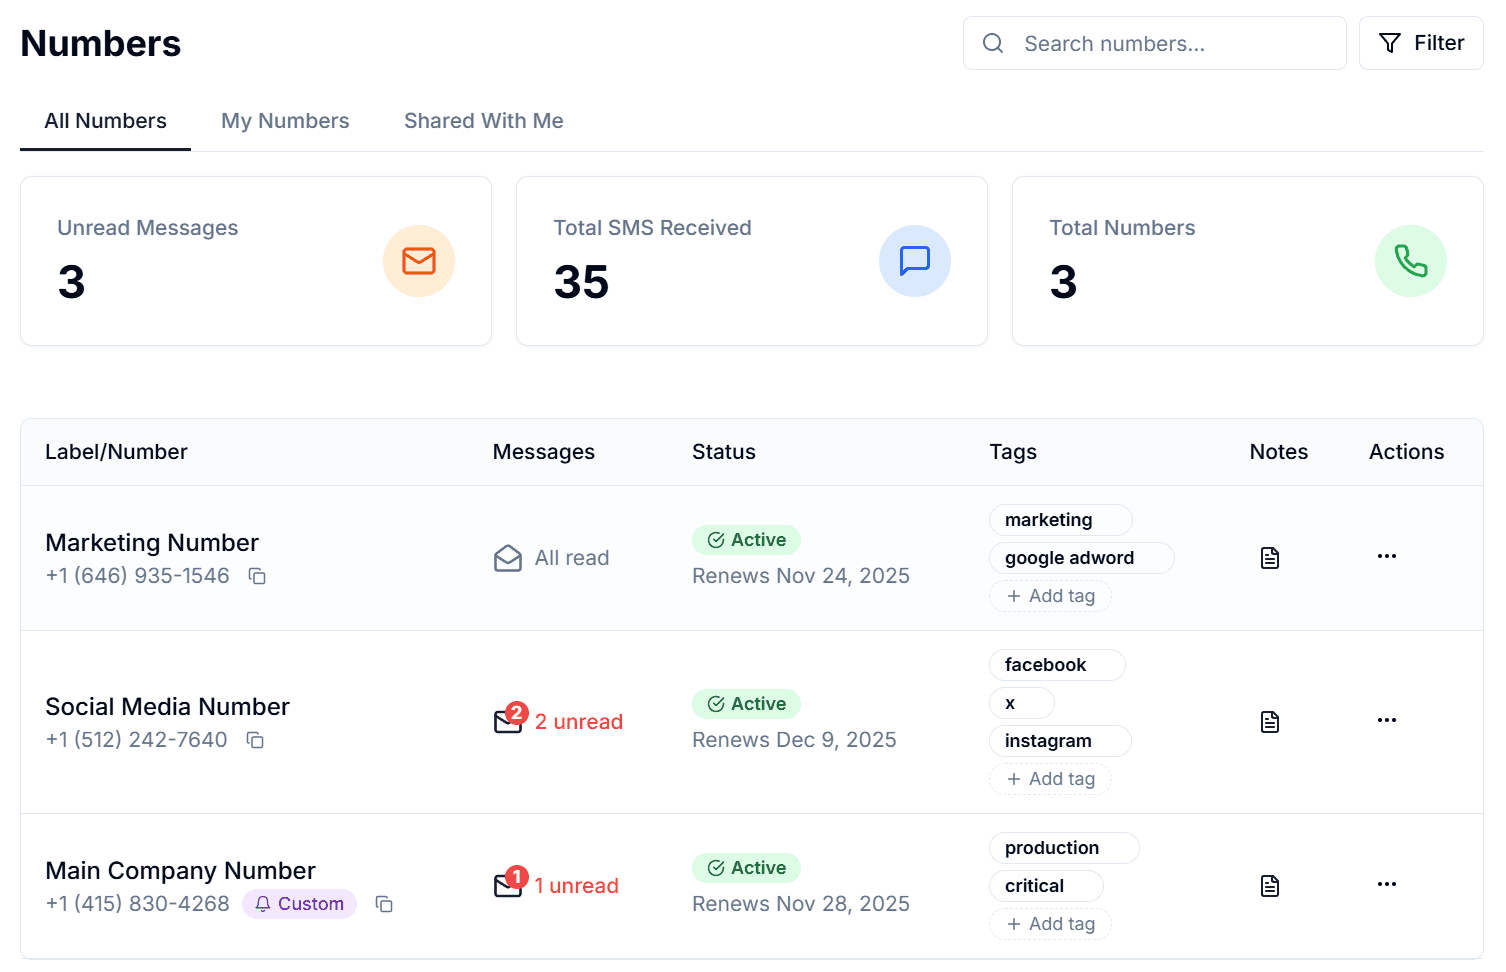
Task: Open notes for Marketing Number
Action: [x=1269, y=557]
